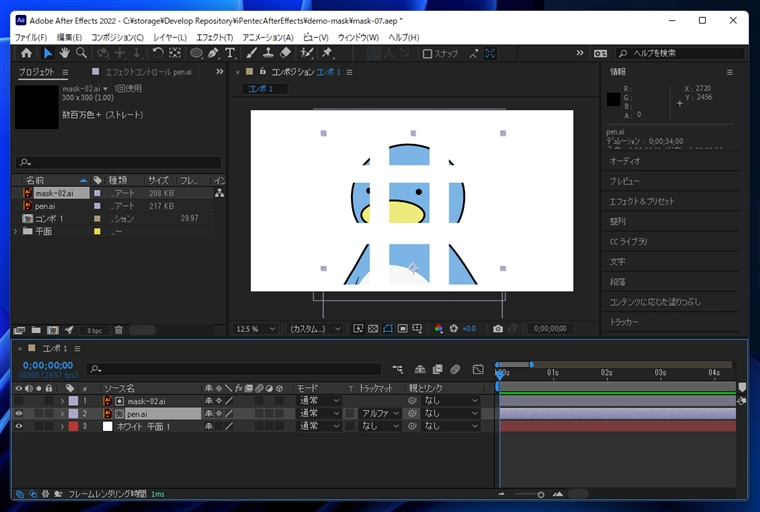Open the blend mode dropdown for mask-02.ai
The width and height of the screenshot is (760, 512).
(x=319, y=400)
